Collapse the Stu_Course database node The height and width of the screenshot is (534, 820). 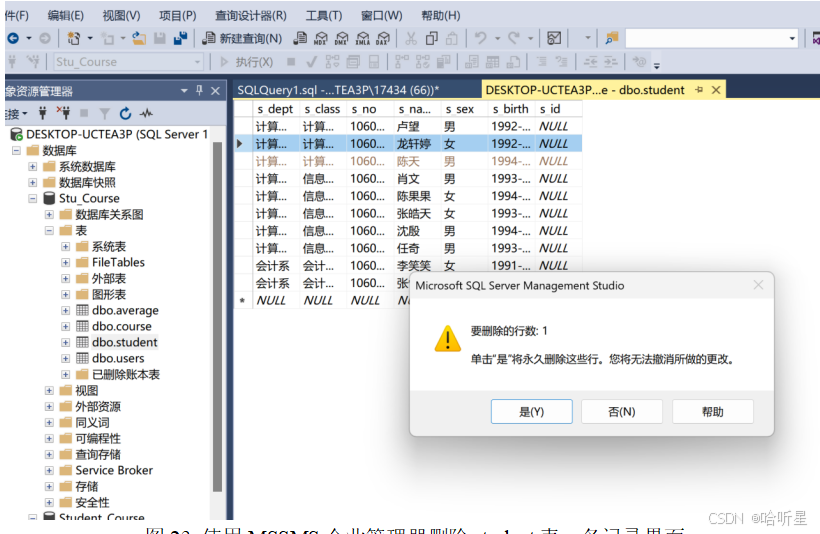[32, 199]
